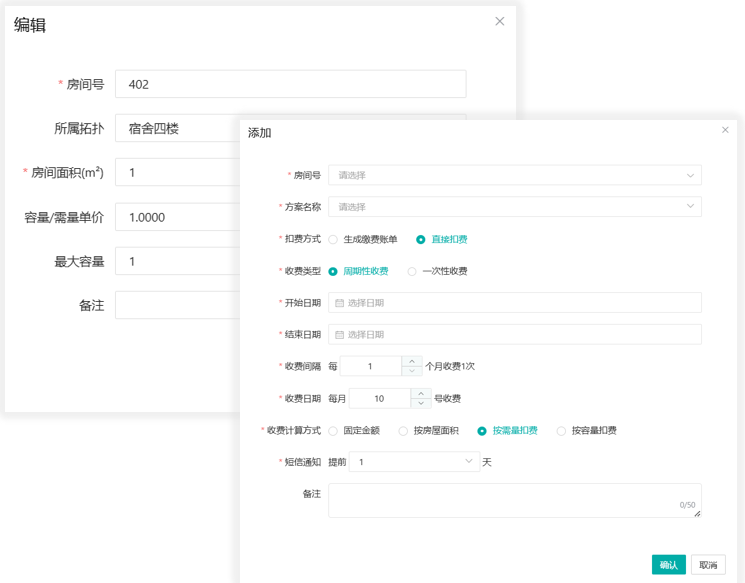745x583 pixels.
Task: Increase 收费日期 day with up arrow
Action: 419,393
